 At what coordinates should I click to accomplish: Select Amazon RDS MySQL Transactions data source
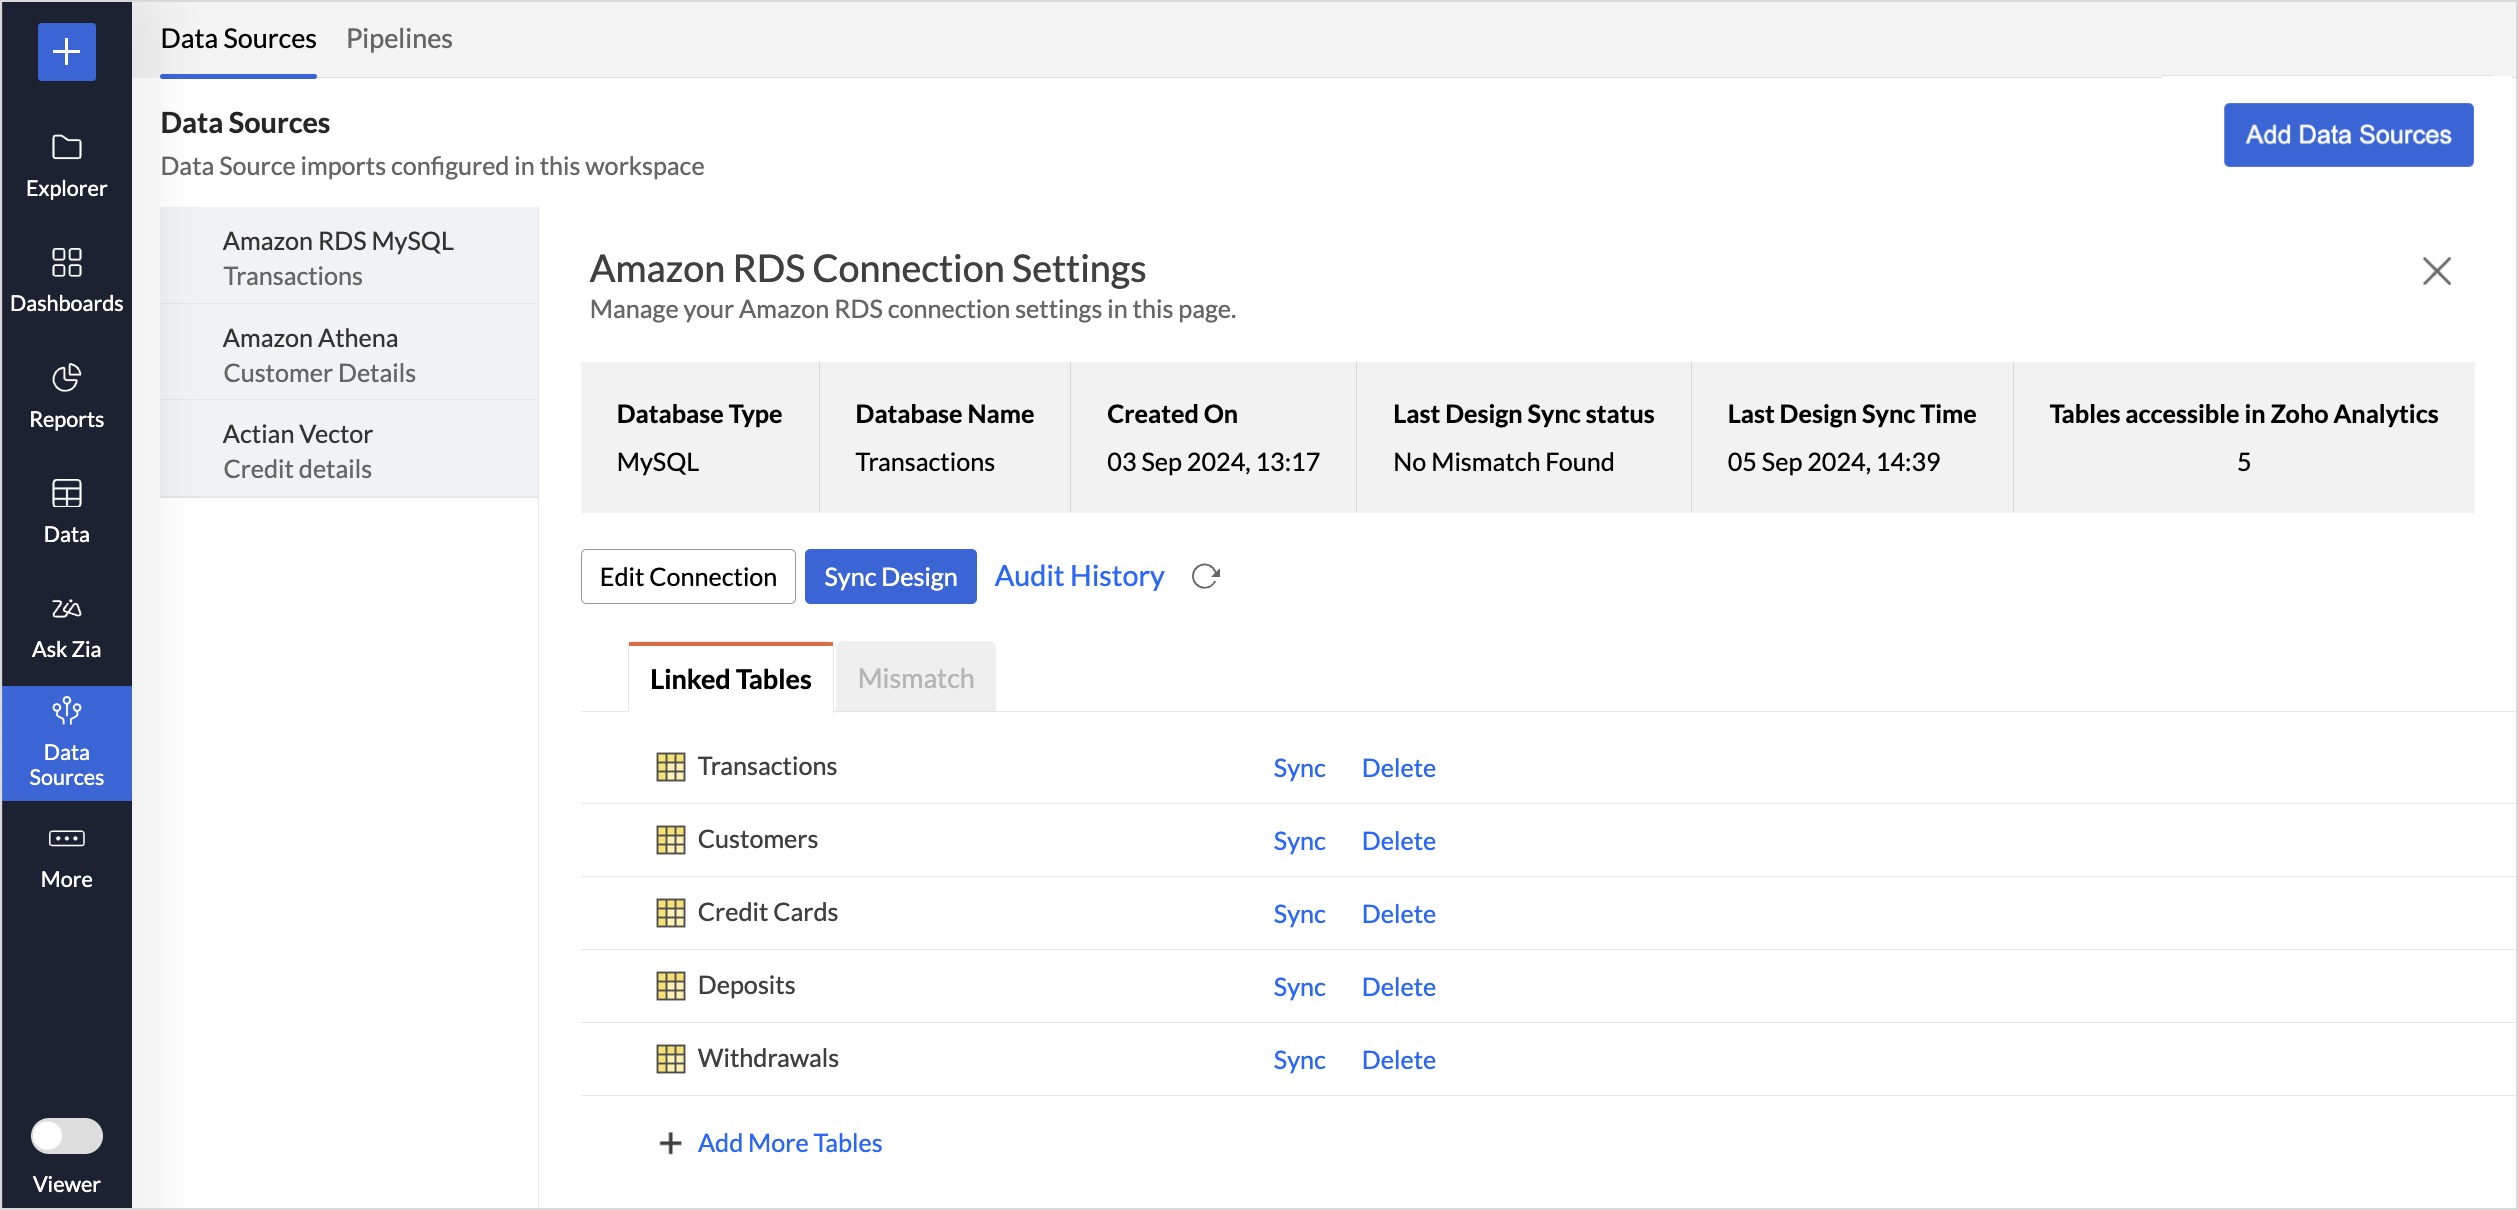coord(349,257)
